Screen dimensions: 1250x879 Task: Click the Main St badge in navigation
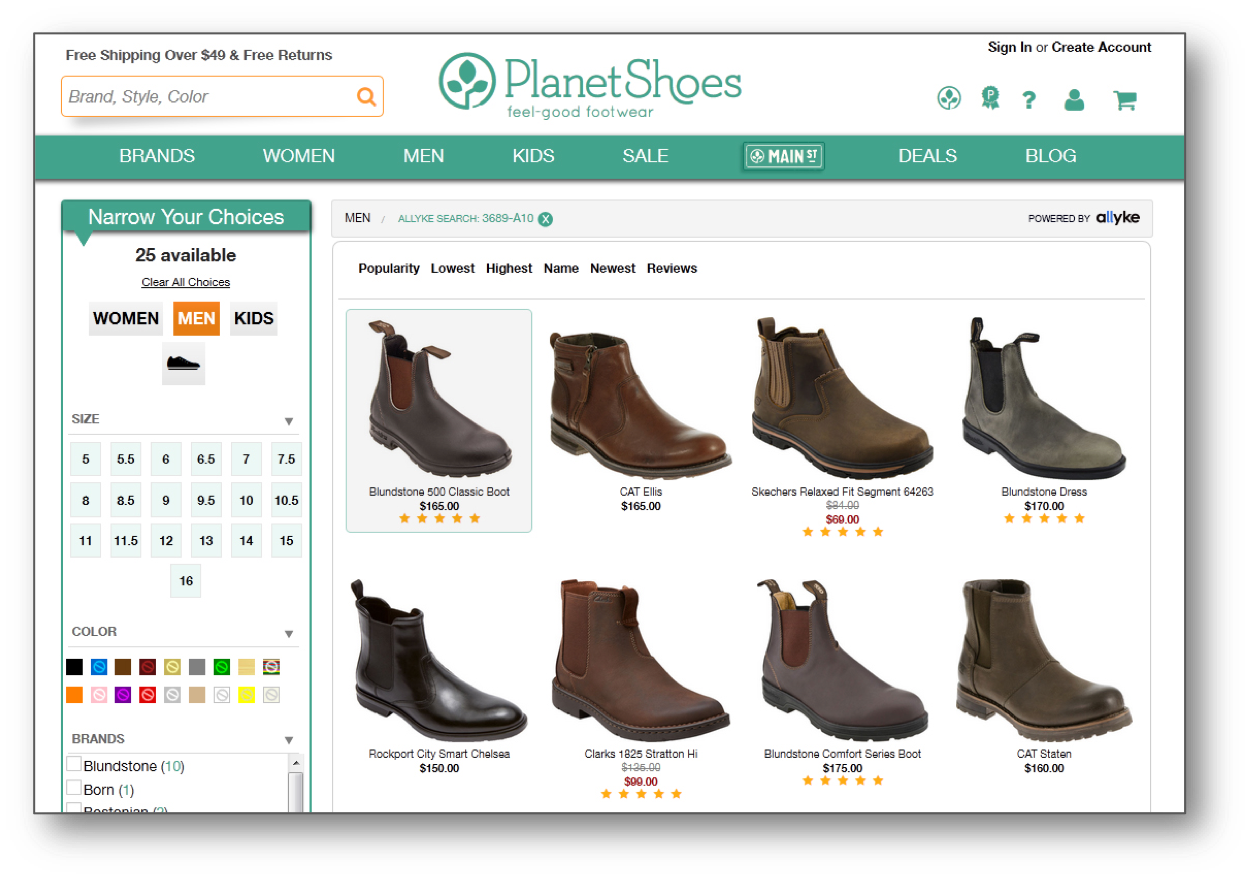coord(784,156)
